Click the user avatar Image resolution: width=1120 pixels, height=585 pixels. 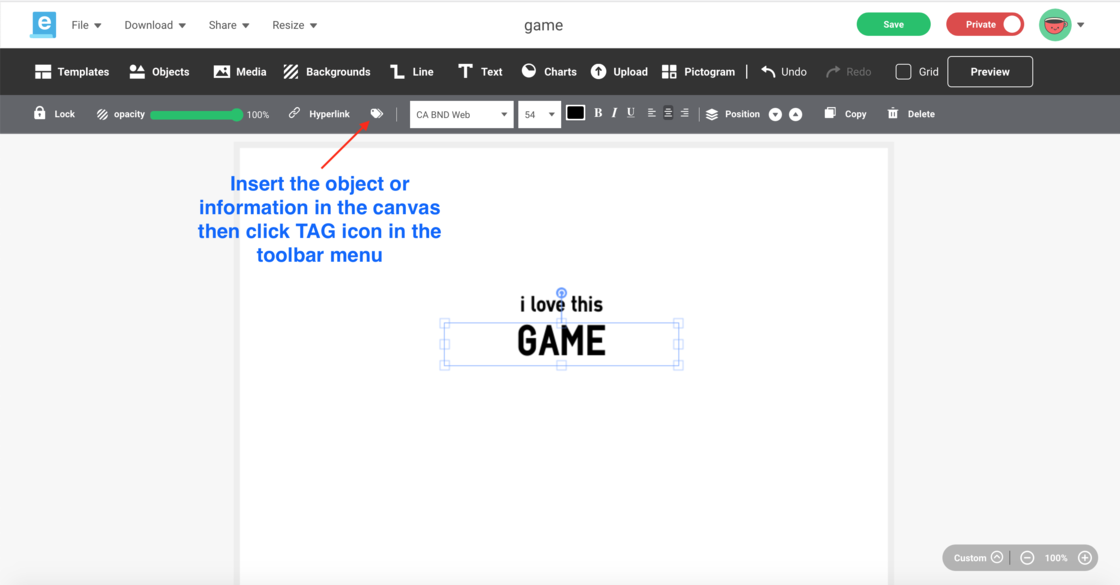pyautogui.click(x=1055, y=25)
